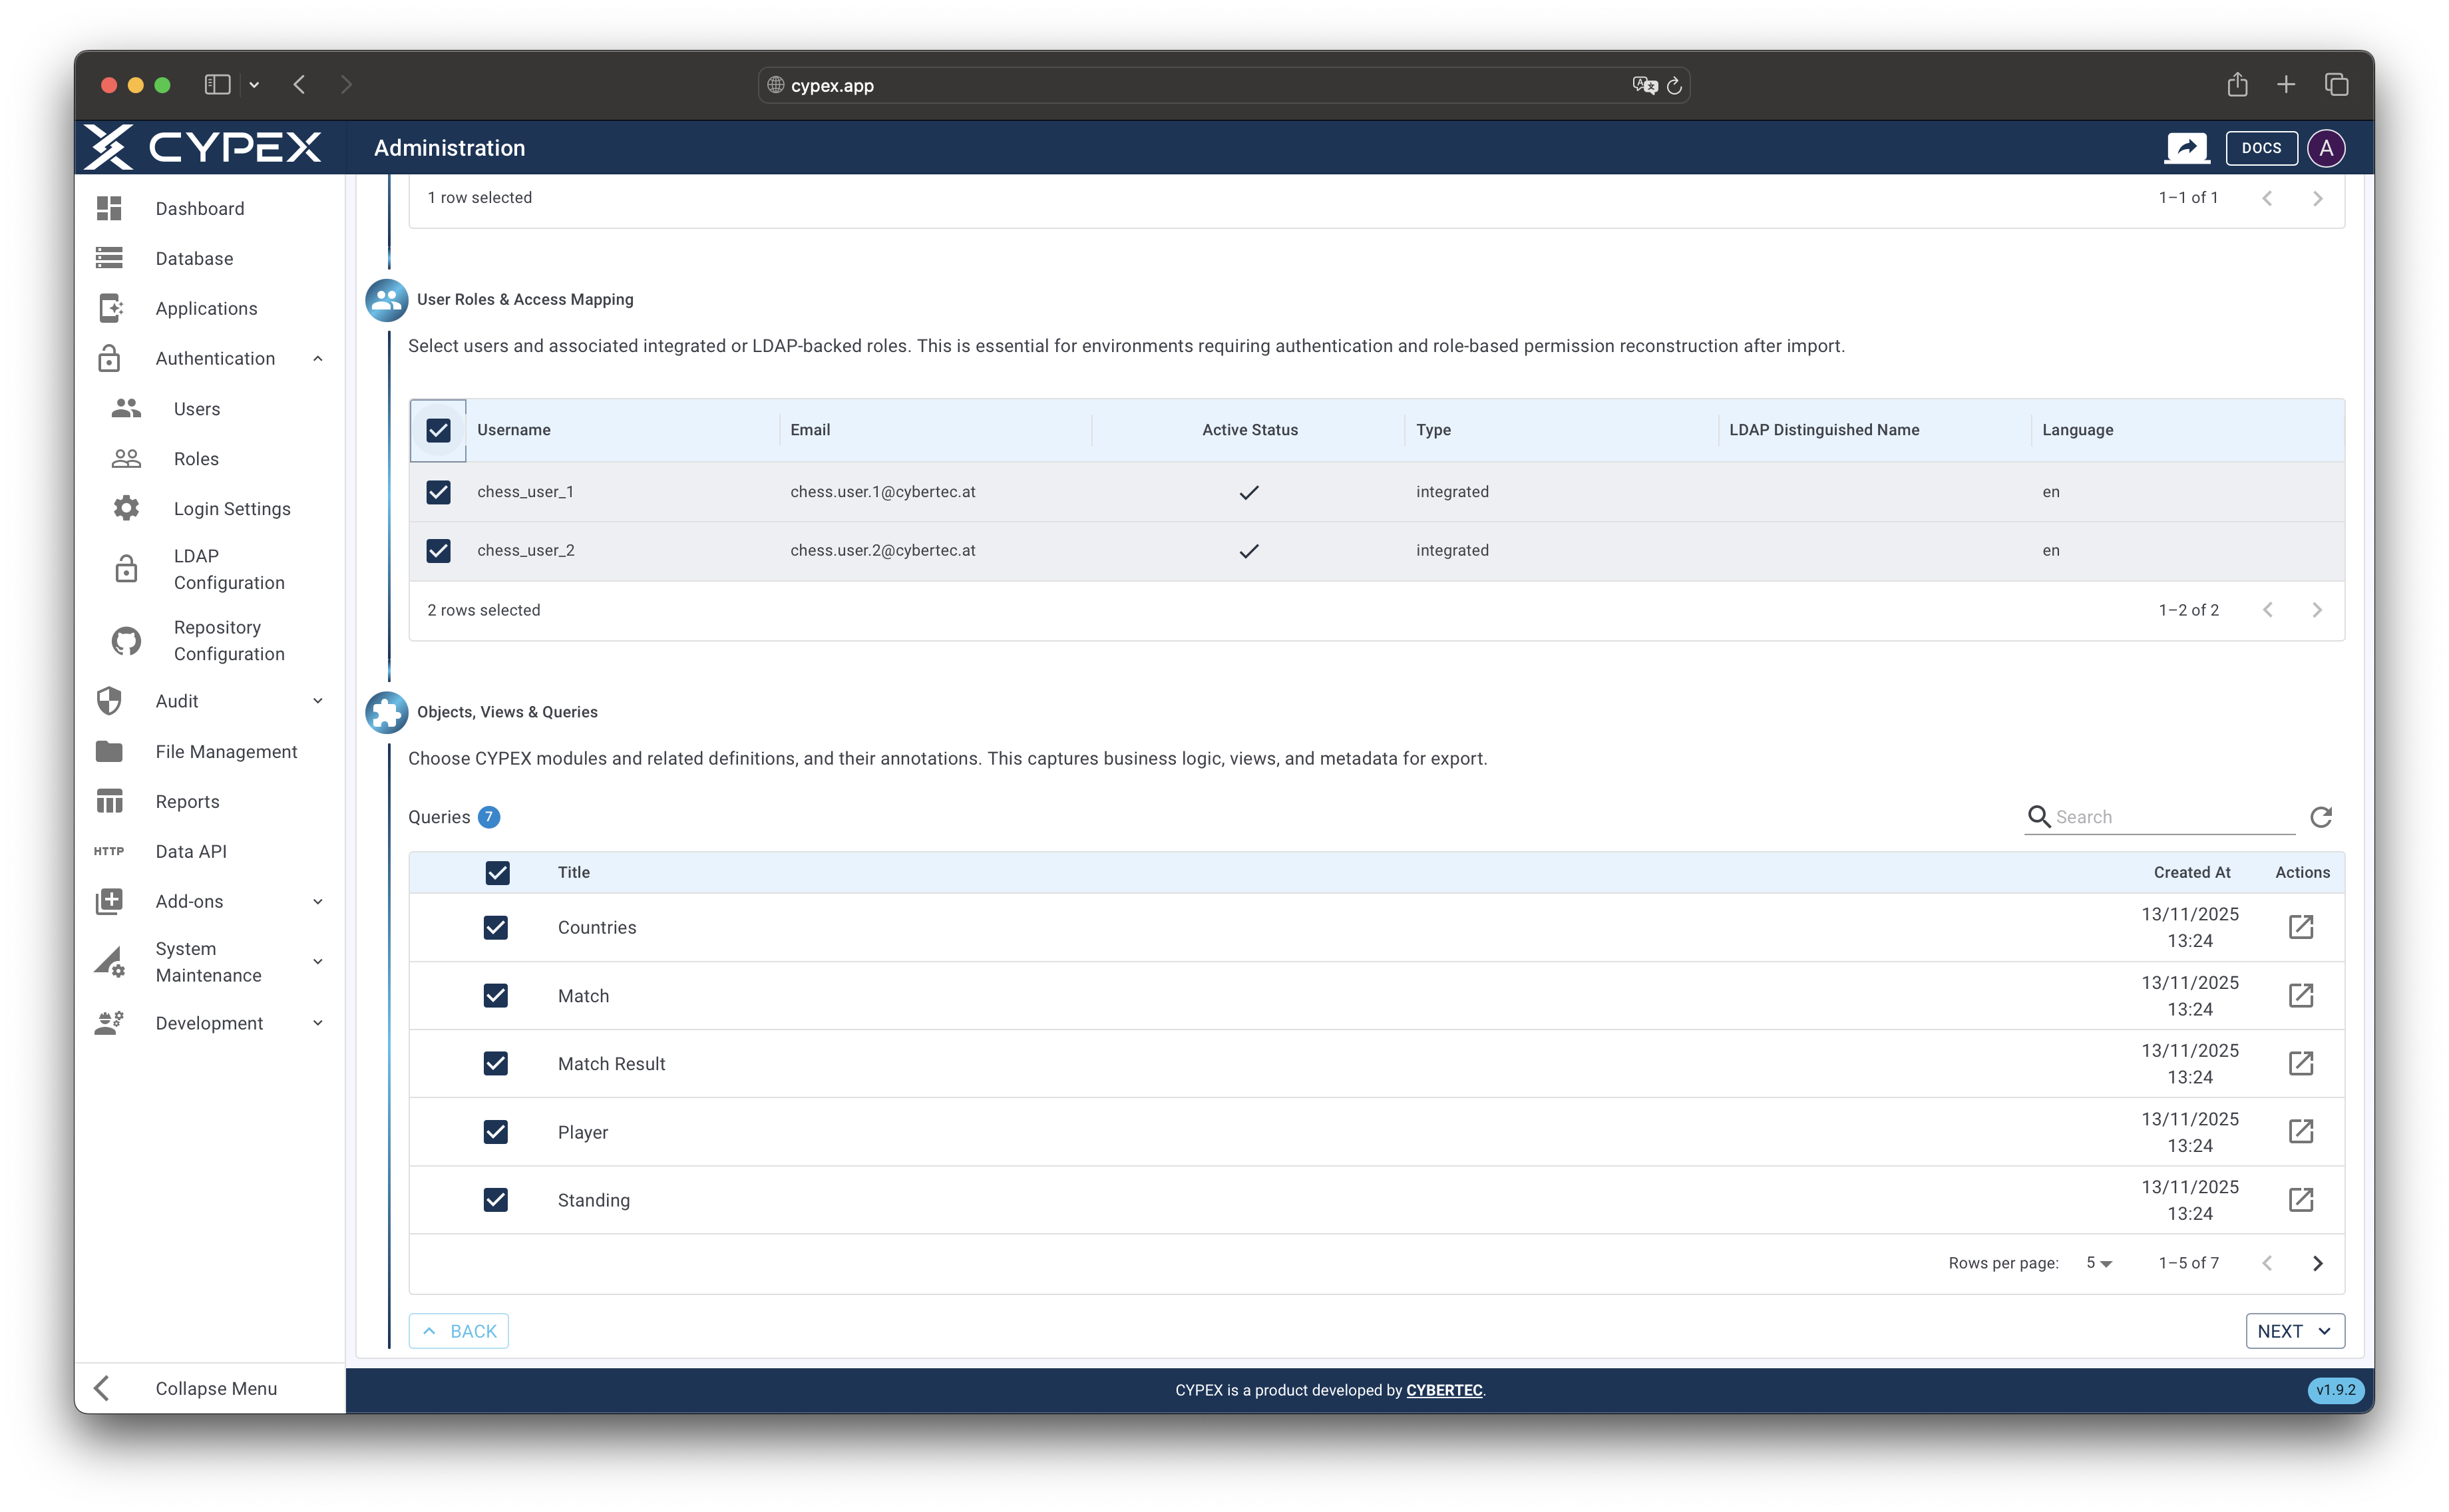Open the Rows per page dropdown
The width and height of the screenshot is (2449, 1512).
point(2097,1263)
